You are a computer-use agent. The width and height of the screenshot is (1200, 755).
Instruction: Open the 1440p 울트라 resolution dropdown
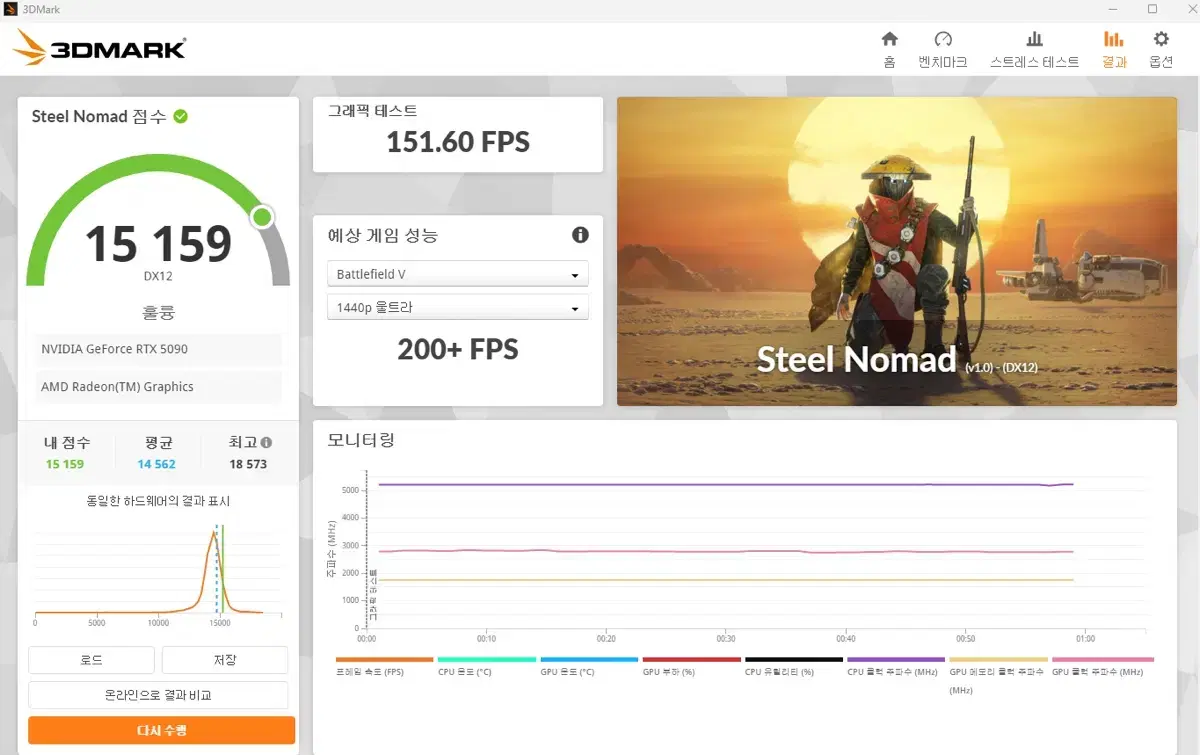coord(457,308)
